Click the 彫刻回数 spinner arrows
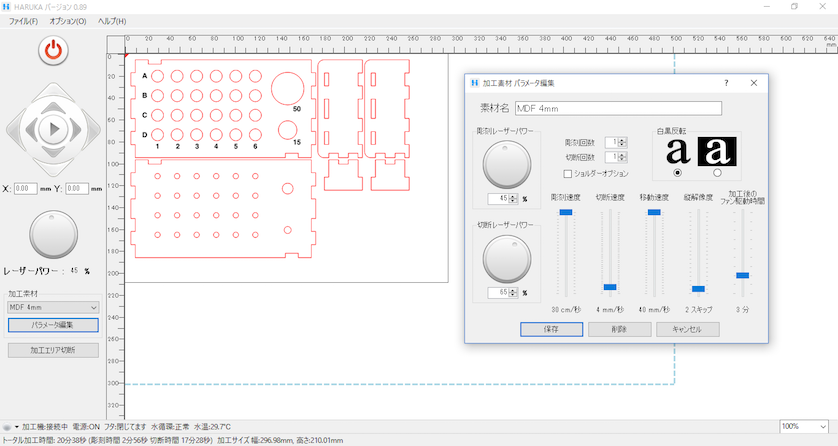The width and height of the screenshot is (838, 446). point(624,143)
